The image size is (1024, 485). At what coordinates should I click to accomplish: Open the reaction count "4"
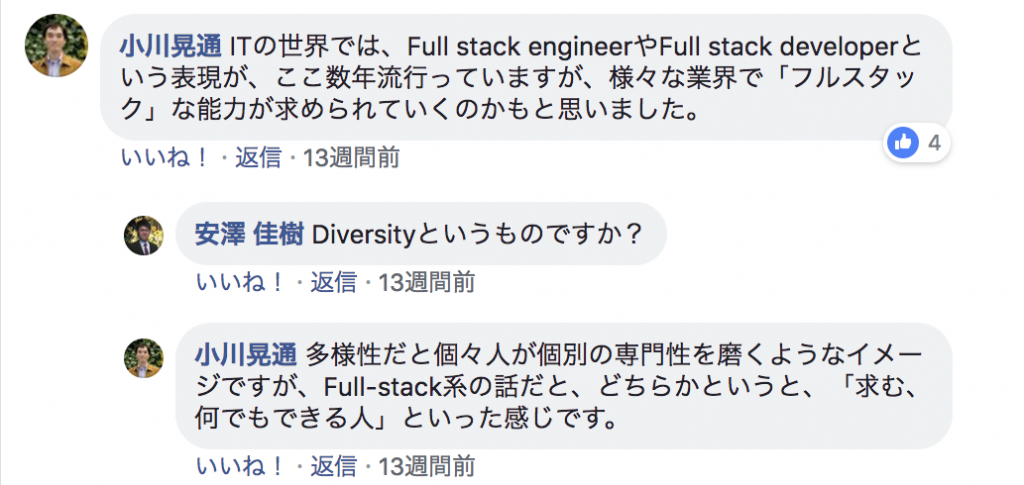[934, 143]
